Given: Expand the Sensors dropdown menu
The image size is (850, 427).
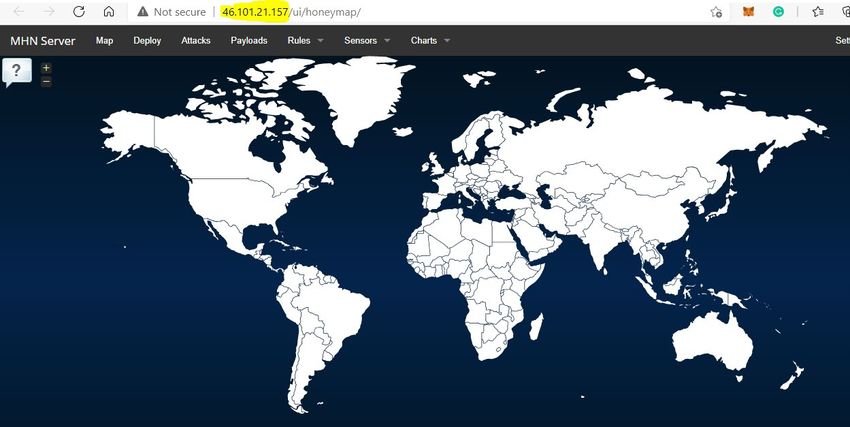Looking at the screenshot, I should (x=367, y=41).
